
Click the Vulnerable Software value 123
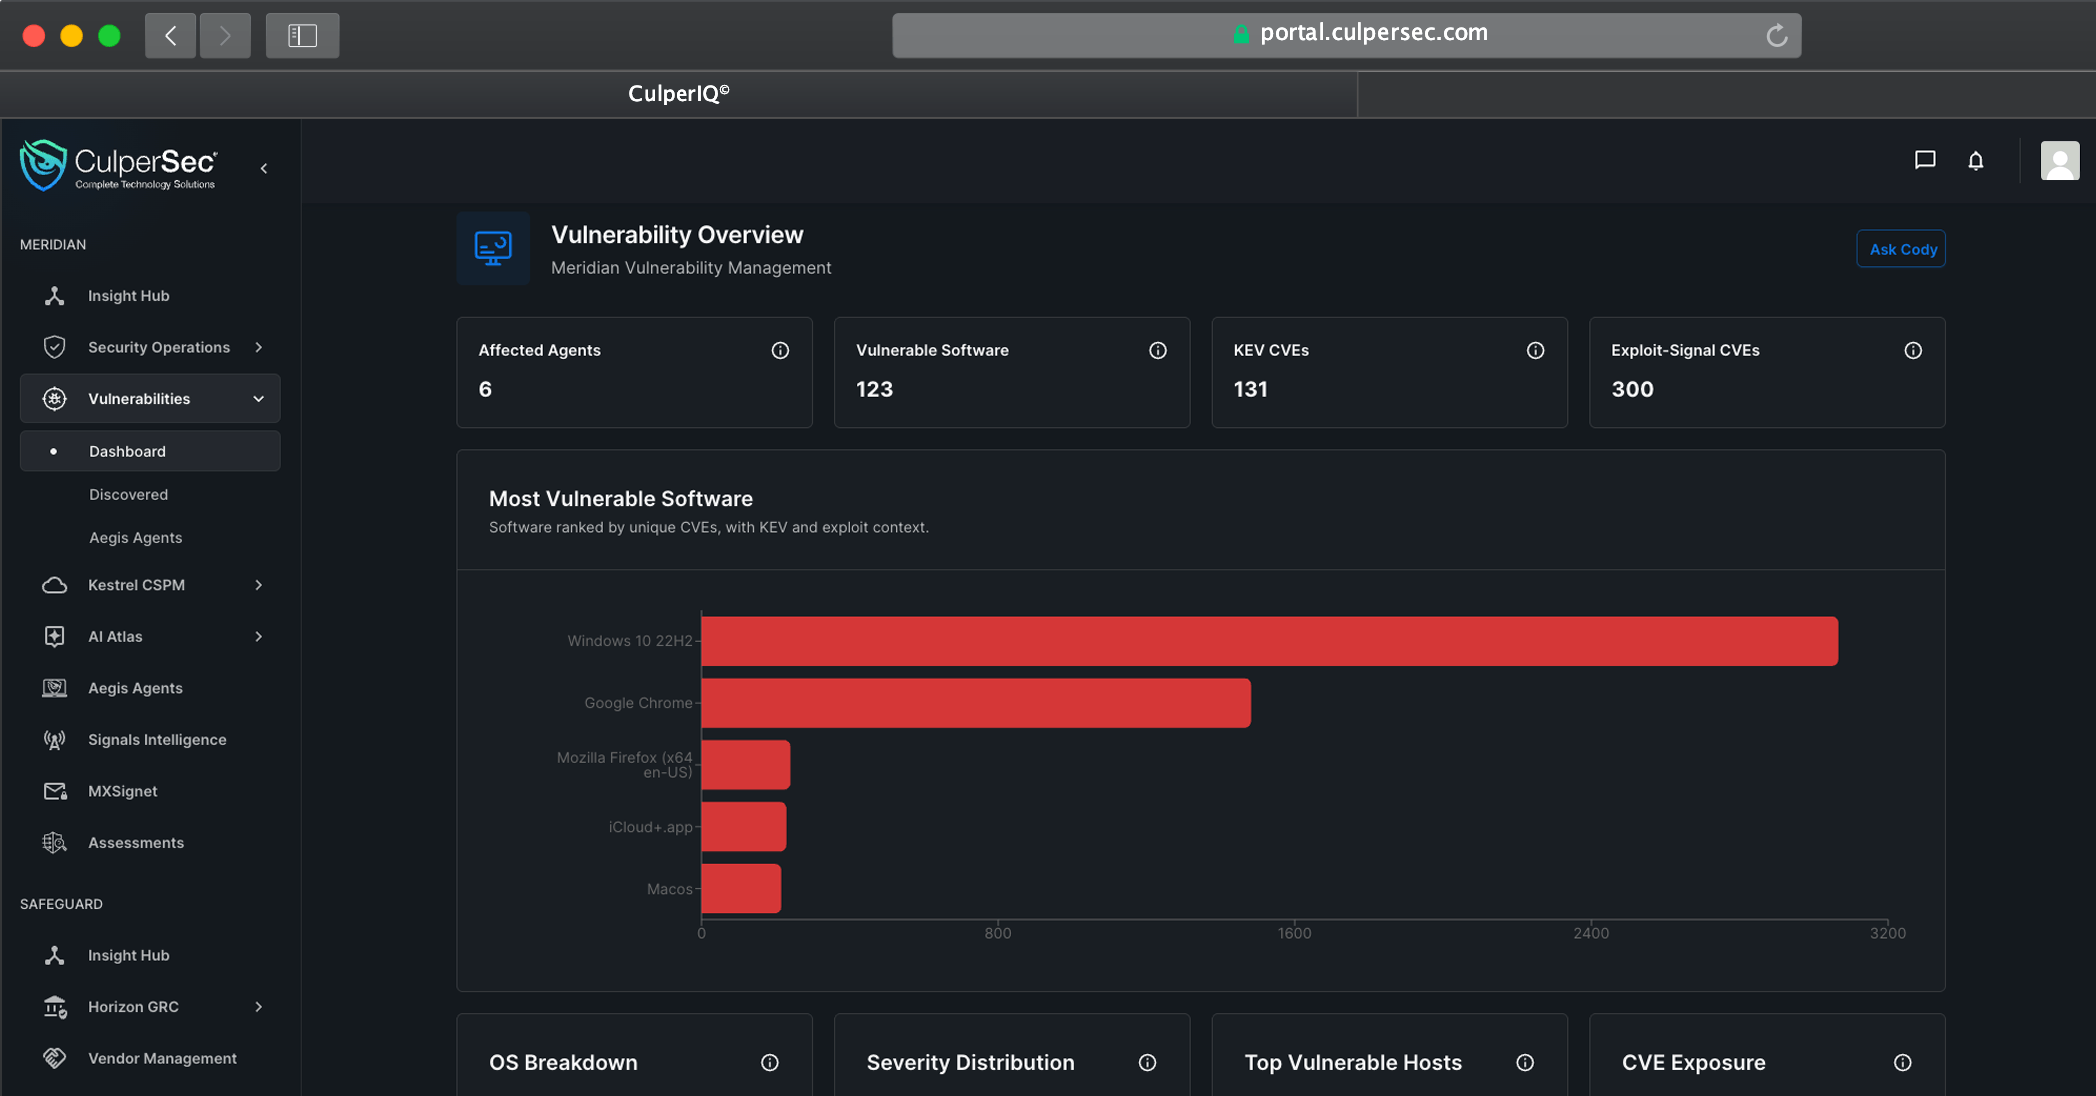tap(874, 389)
